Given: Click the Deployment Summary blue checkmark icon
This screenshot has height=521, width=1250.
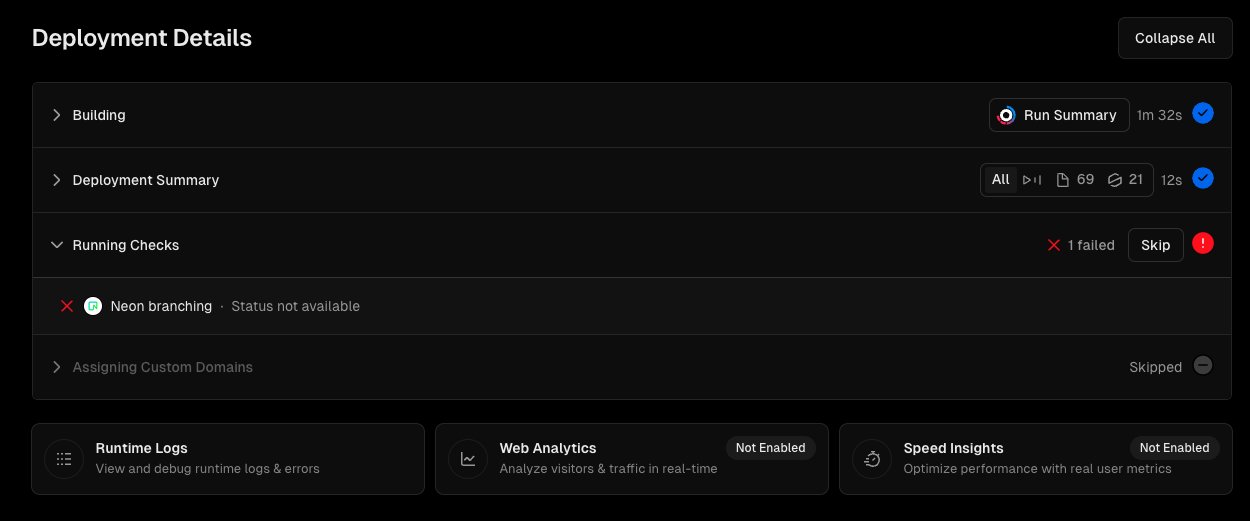Looking at the screenshot, I should pyautogui.click(x=1203, y=179).
